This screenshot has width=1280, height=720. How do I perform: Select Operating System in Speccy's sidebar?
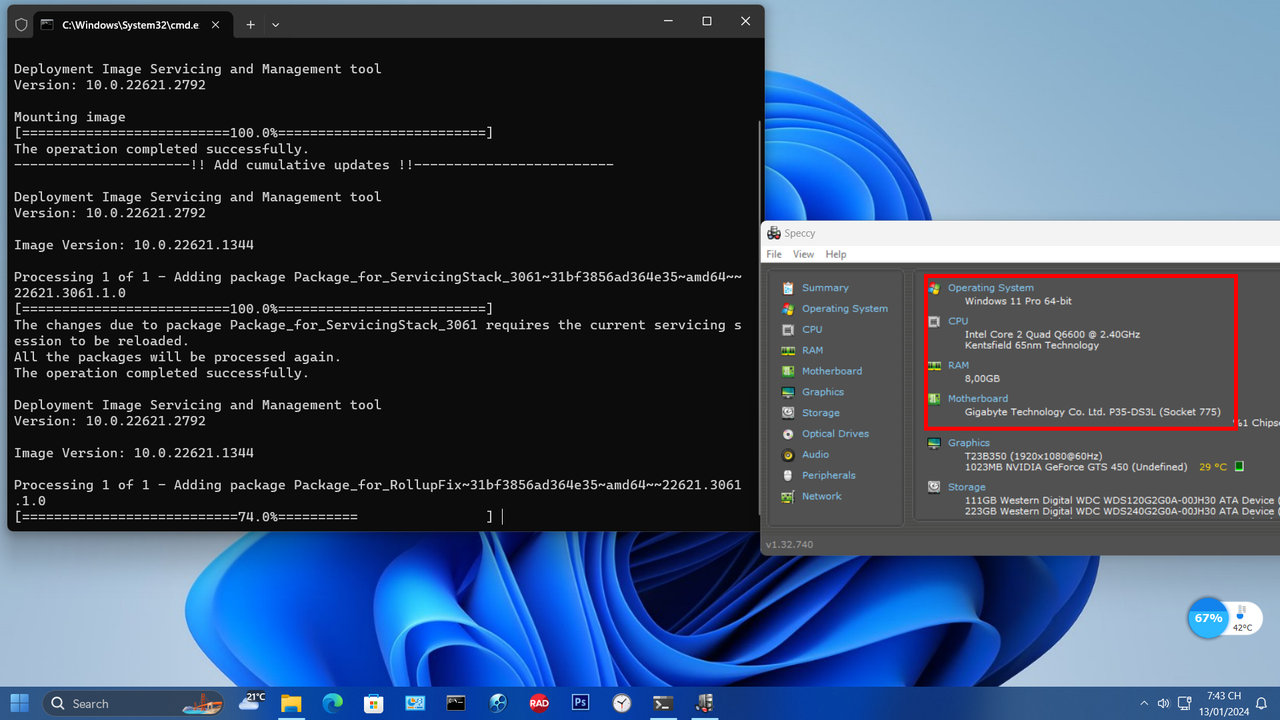(x=844, y=309)
